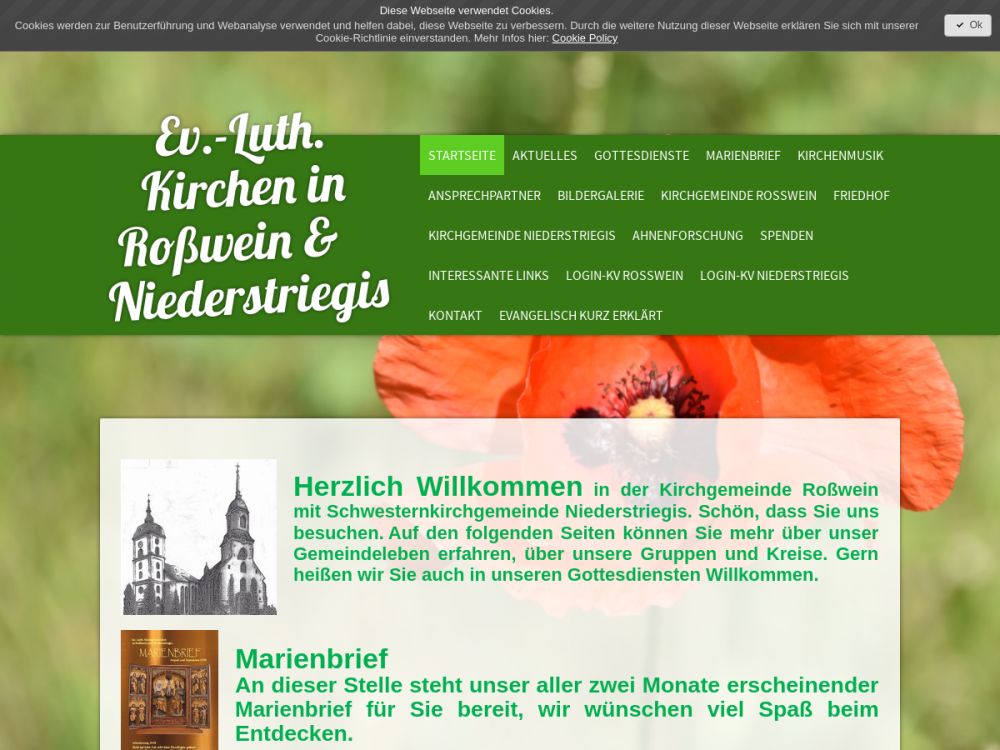Open Interessante Links page
Image resolution: width=1000 pixels, height=750 pixels.
click(x=488, y=275)
